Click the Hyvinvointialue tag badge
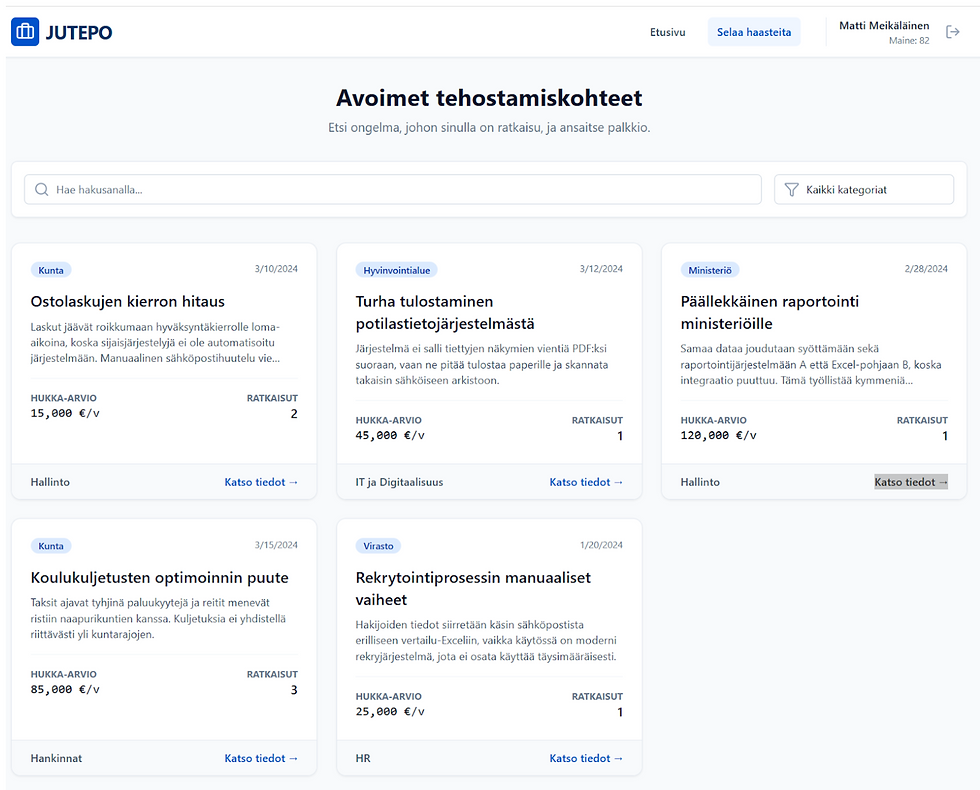Image resolution: width=980 pixels, height=790 pixels. 396,270
